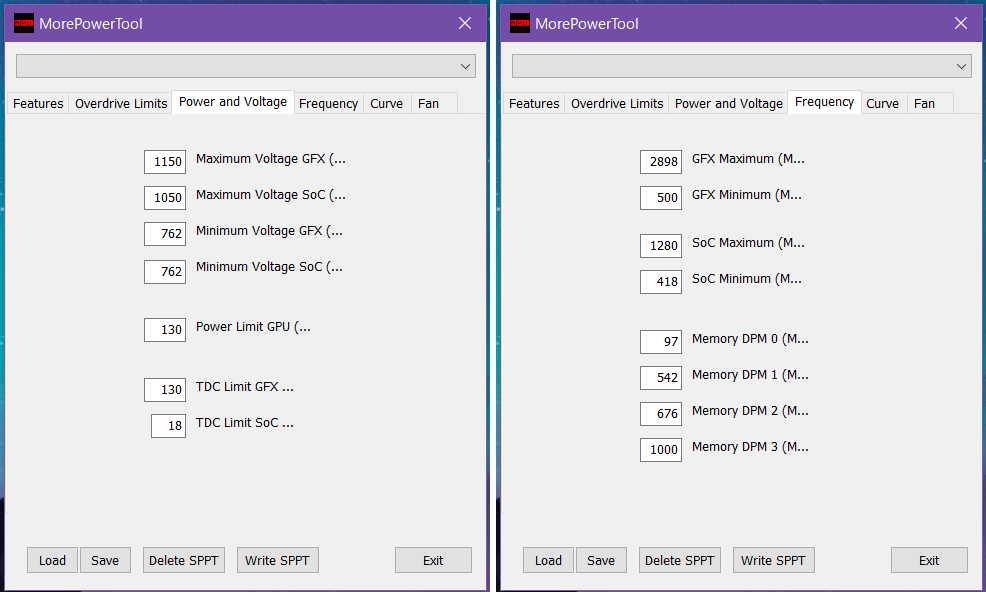Click Exit button in right window
This screenshot has height=592, width=986.
coord(929,560)
